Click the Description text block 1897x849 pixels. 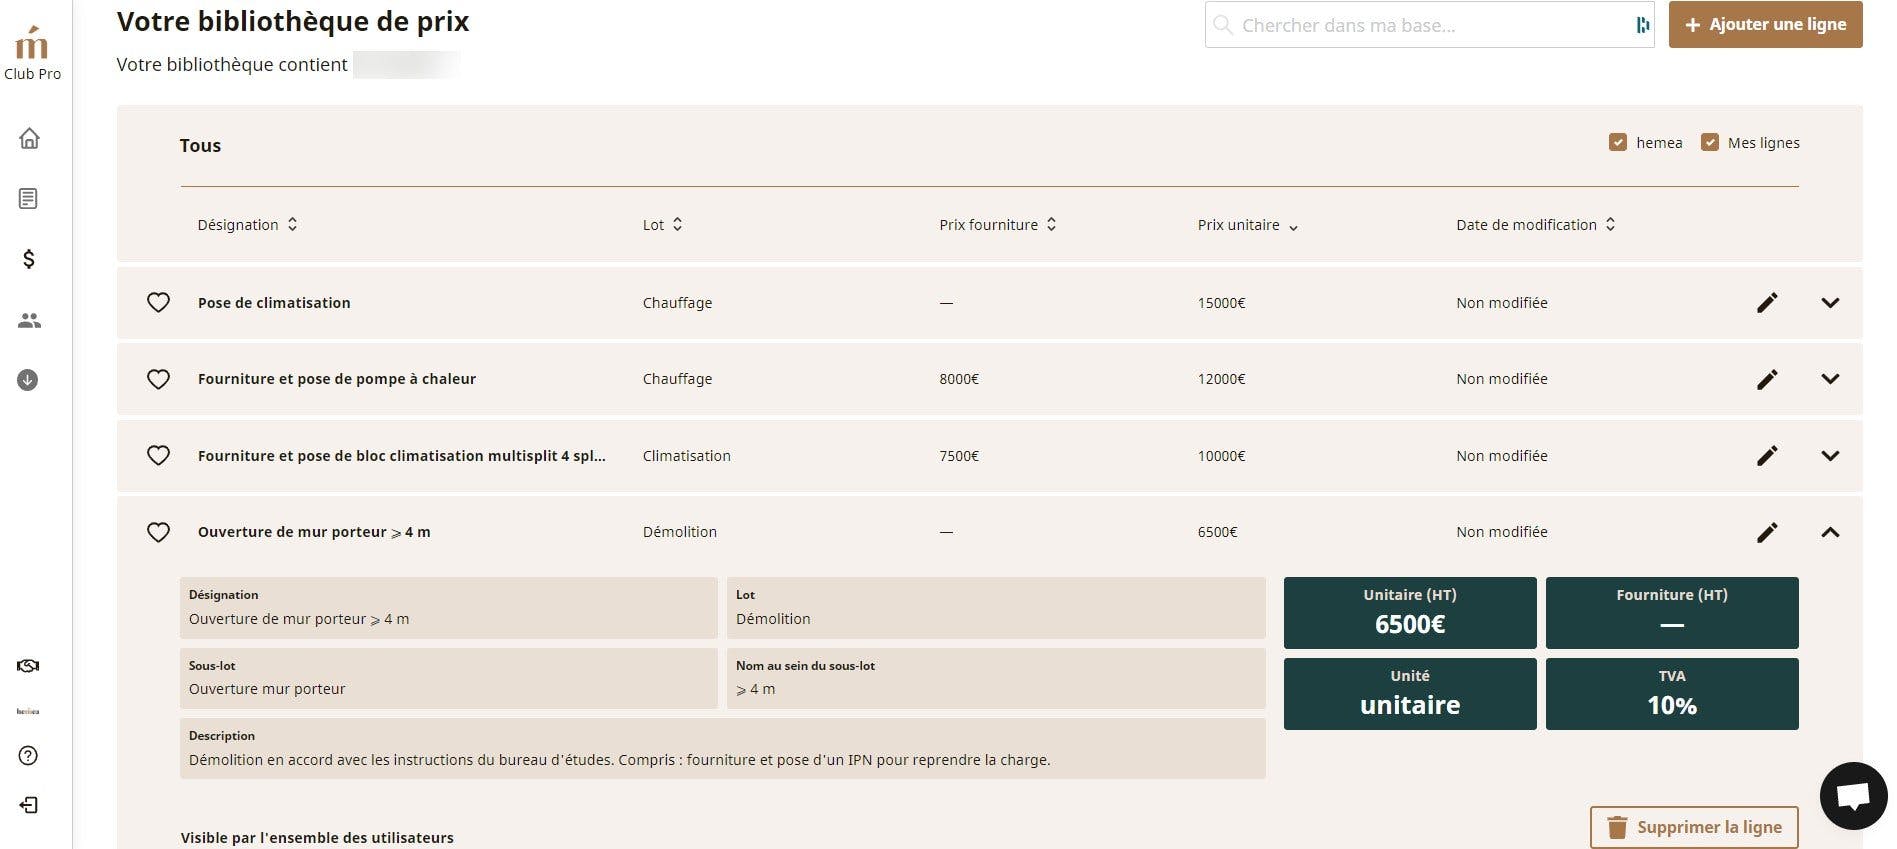click(x=723, y=749)
